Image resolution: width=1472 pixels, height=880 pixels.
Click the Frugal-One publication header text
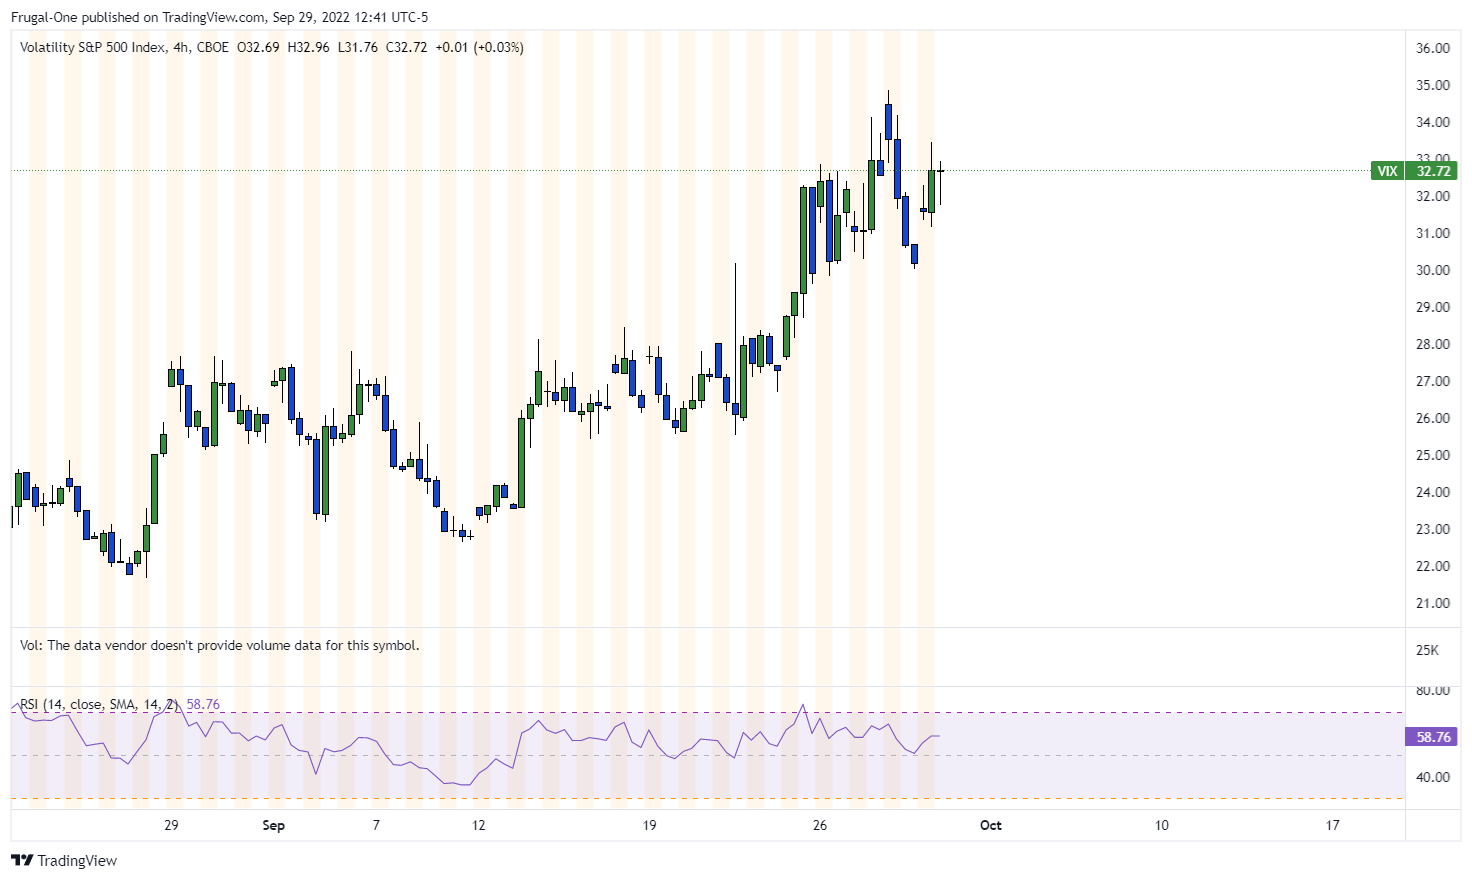point(219,17)
